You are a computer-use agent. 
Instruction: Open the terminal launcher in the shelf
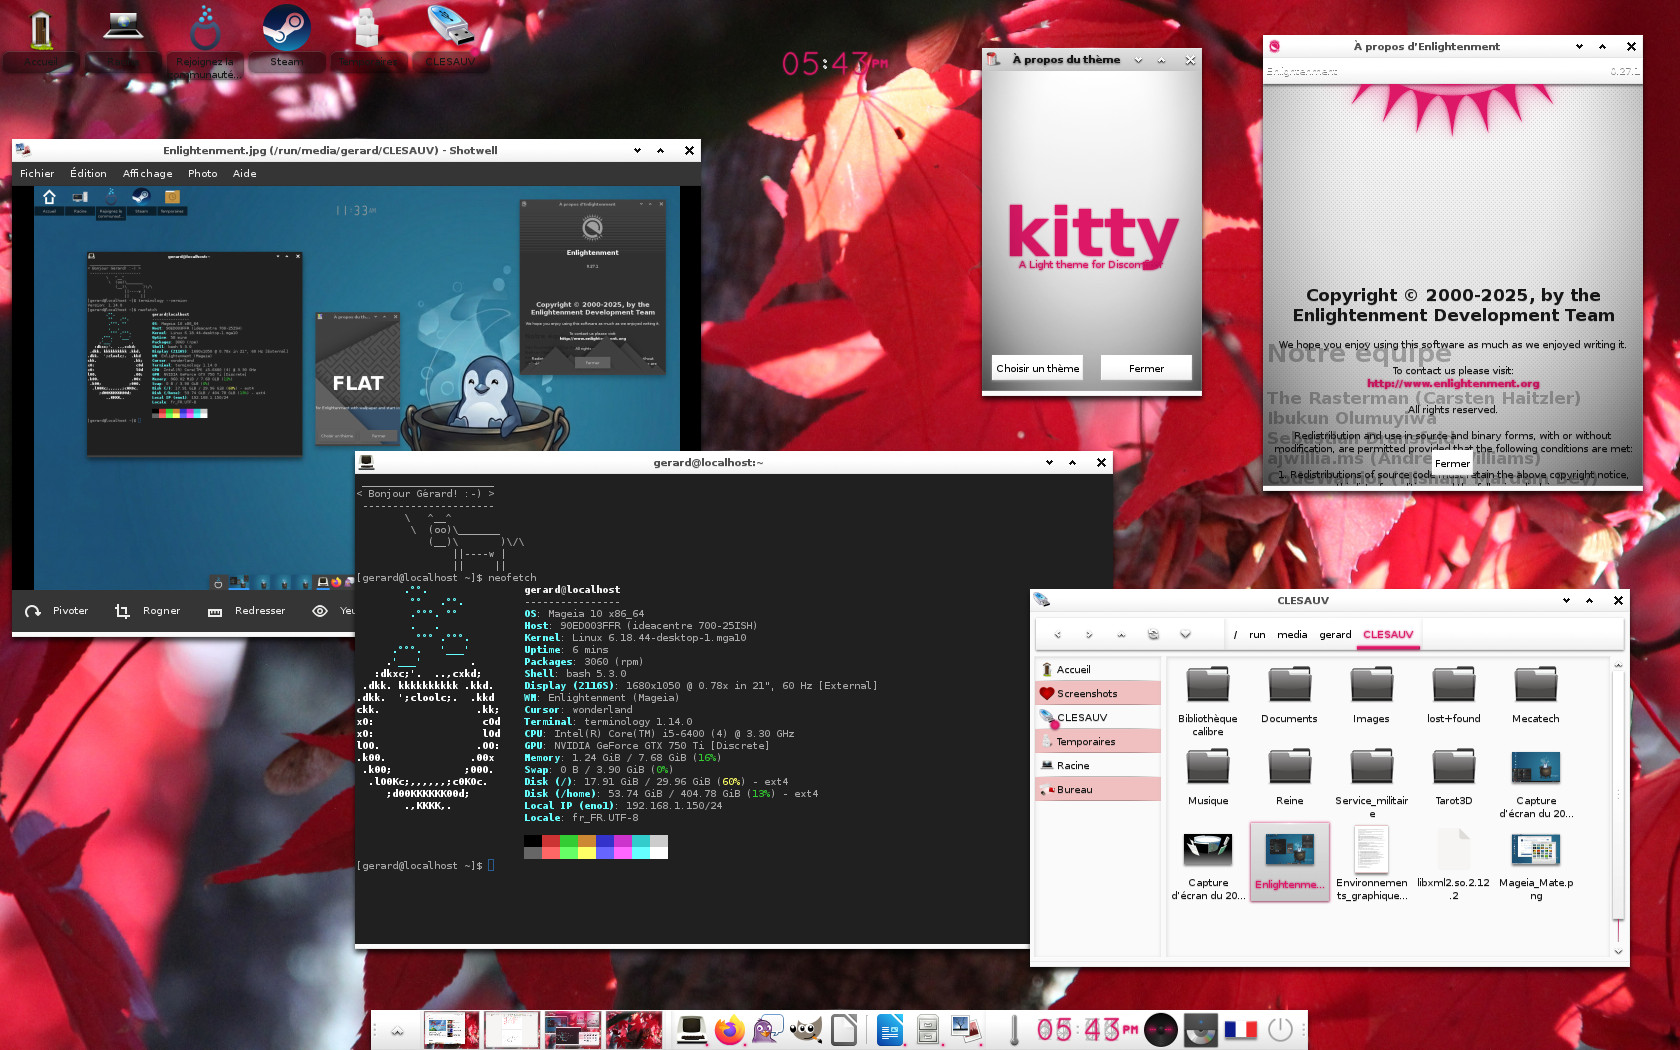691,1029
